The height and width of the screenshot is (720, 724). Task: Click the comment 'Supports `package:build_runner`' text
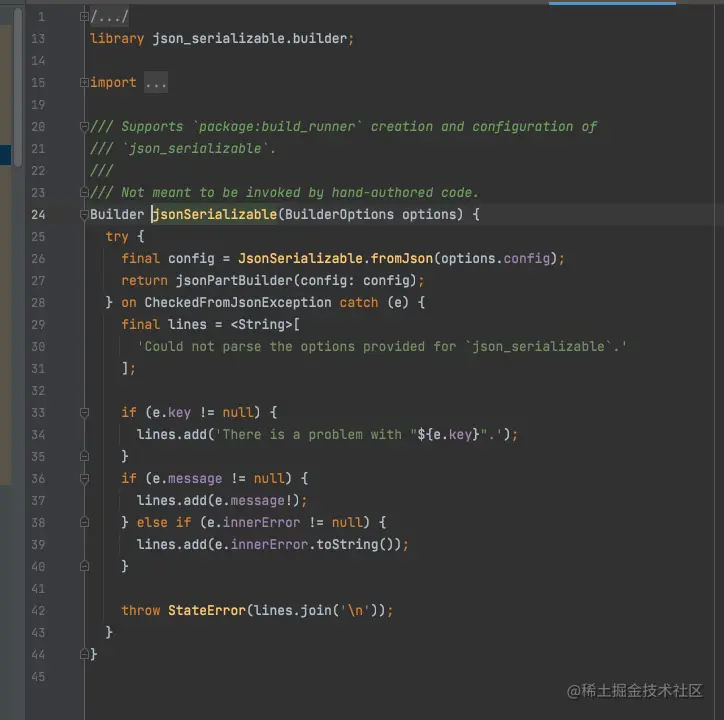(x=241, y=127)
